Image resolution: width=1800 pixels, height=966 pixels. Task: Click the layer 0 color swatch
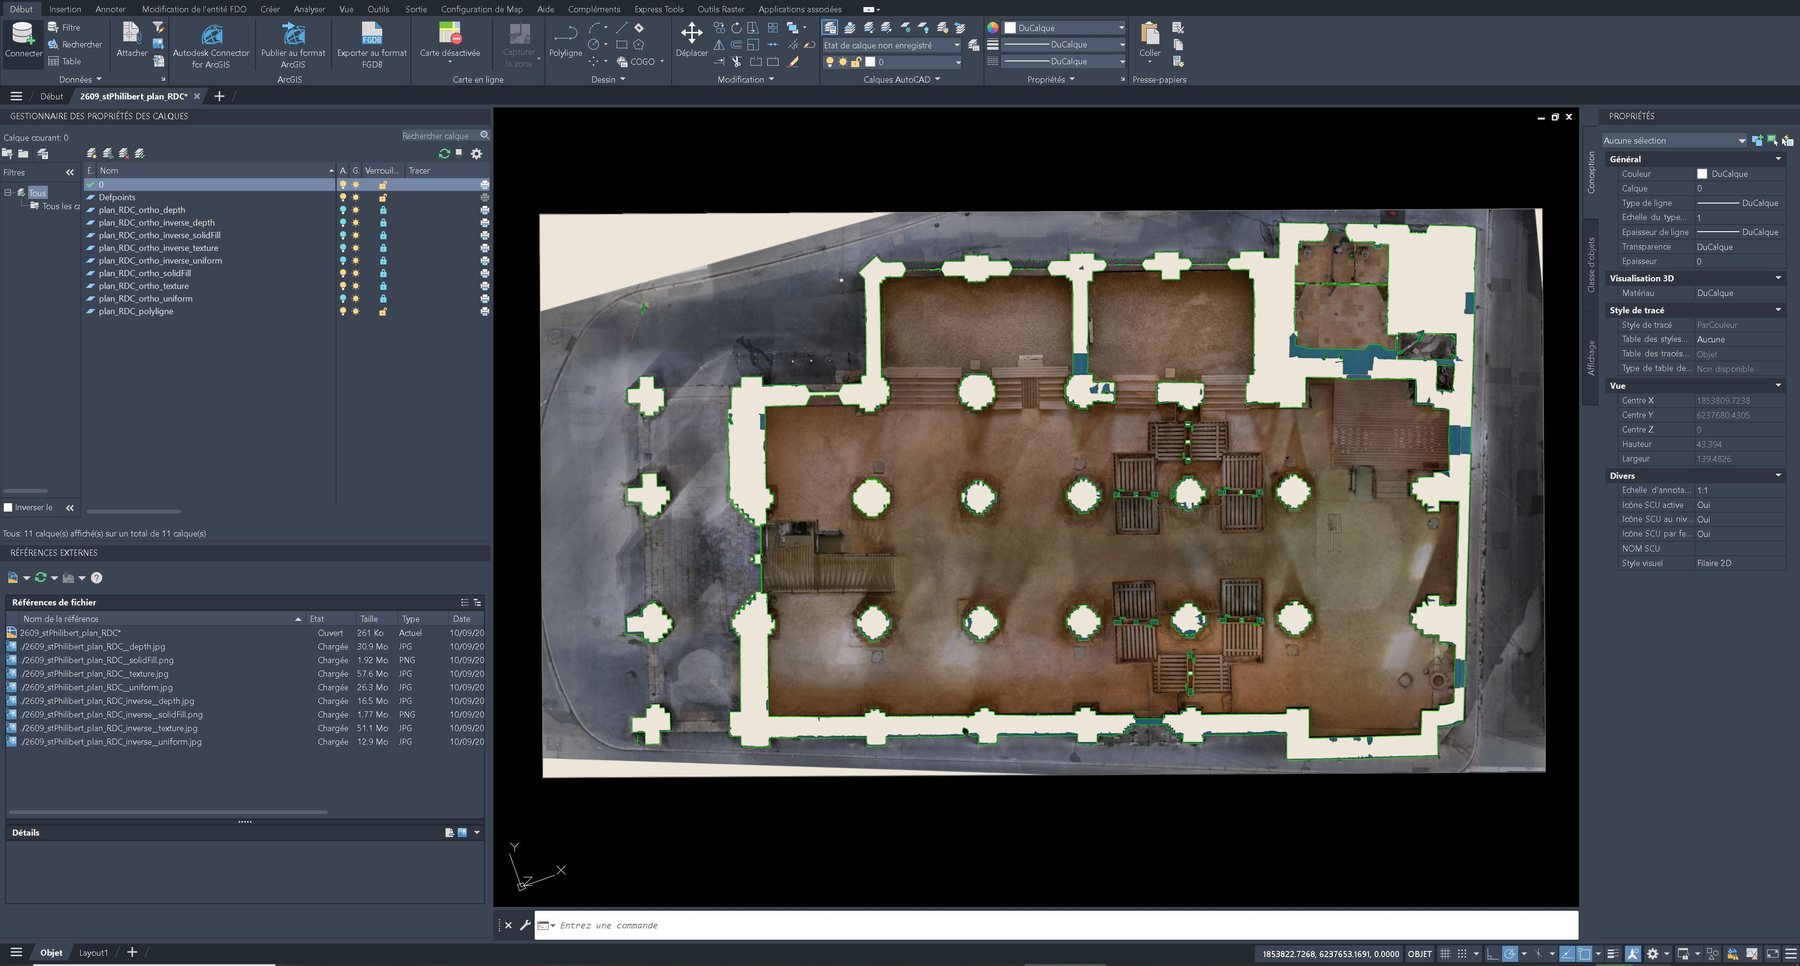pos(870,62)
